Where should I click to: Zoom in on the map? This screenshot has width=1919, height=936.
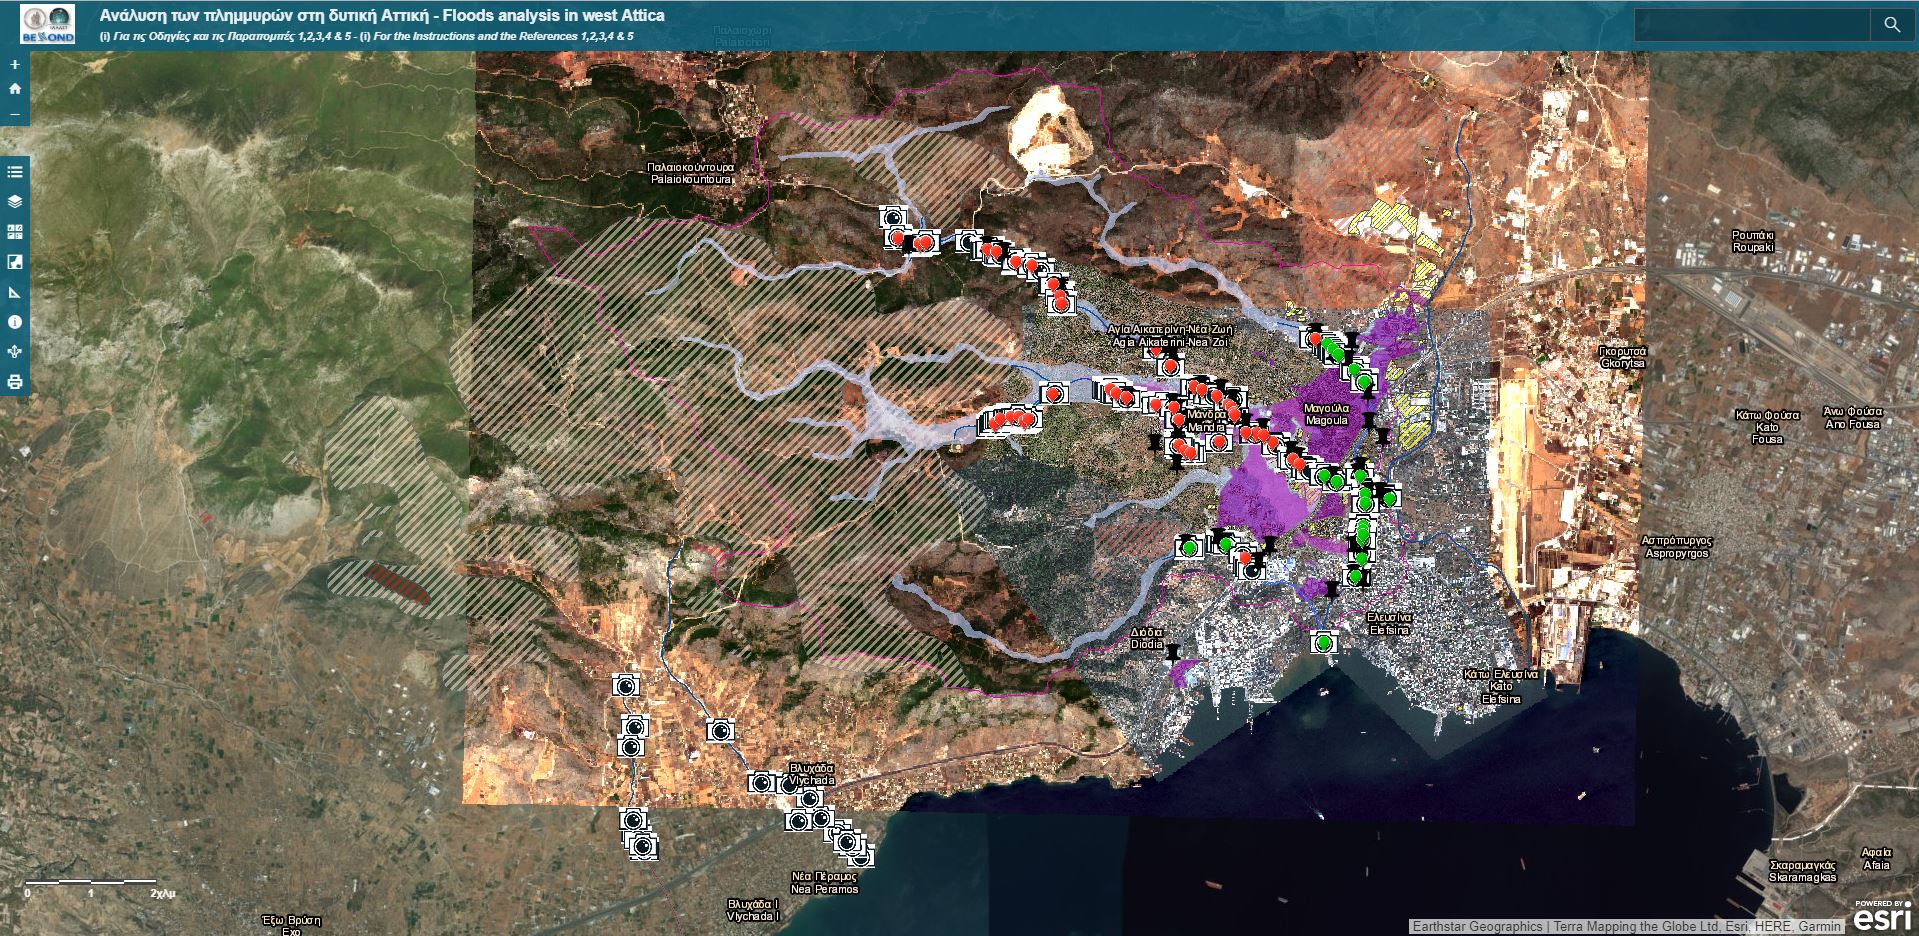[x=14, y=65]
